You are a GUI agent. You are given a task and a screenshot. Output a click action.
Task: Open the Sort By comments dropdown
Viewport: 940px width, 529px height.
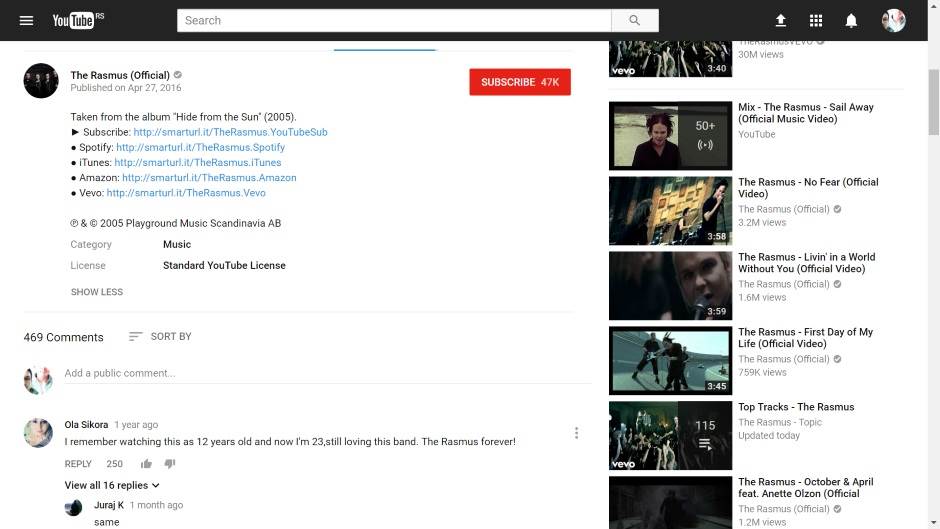click(160, 337)
